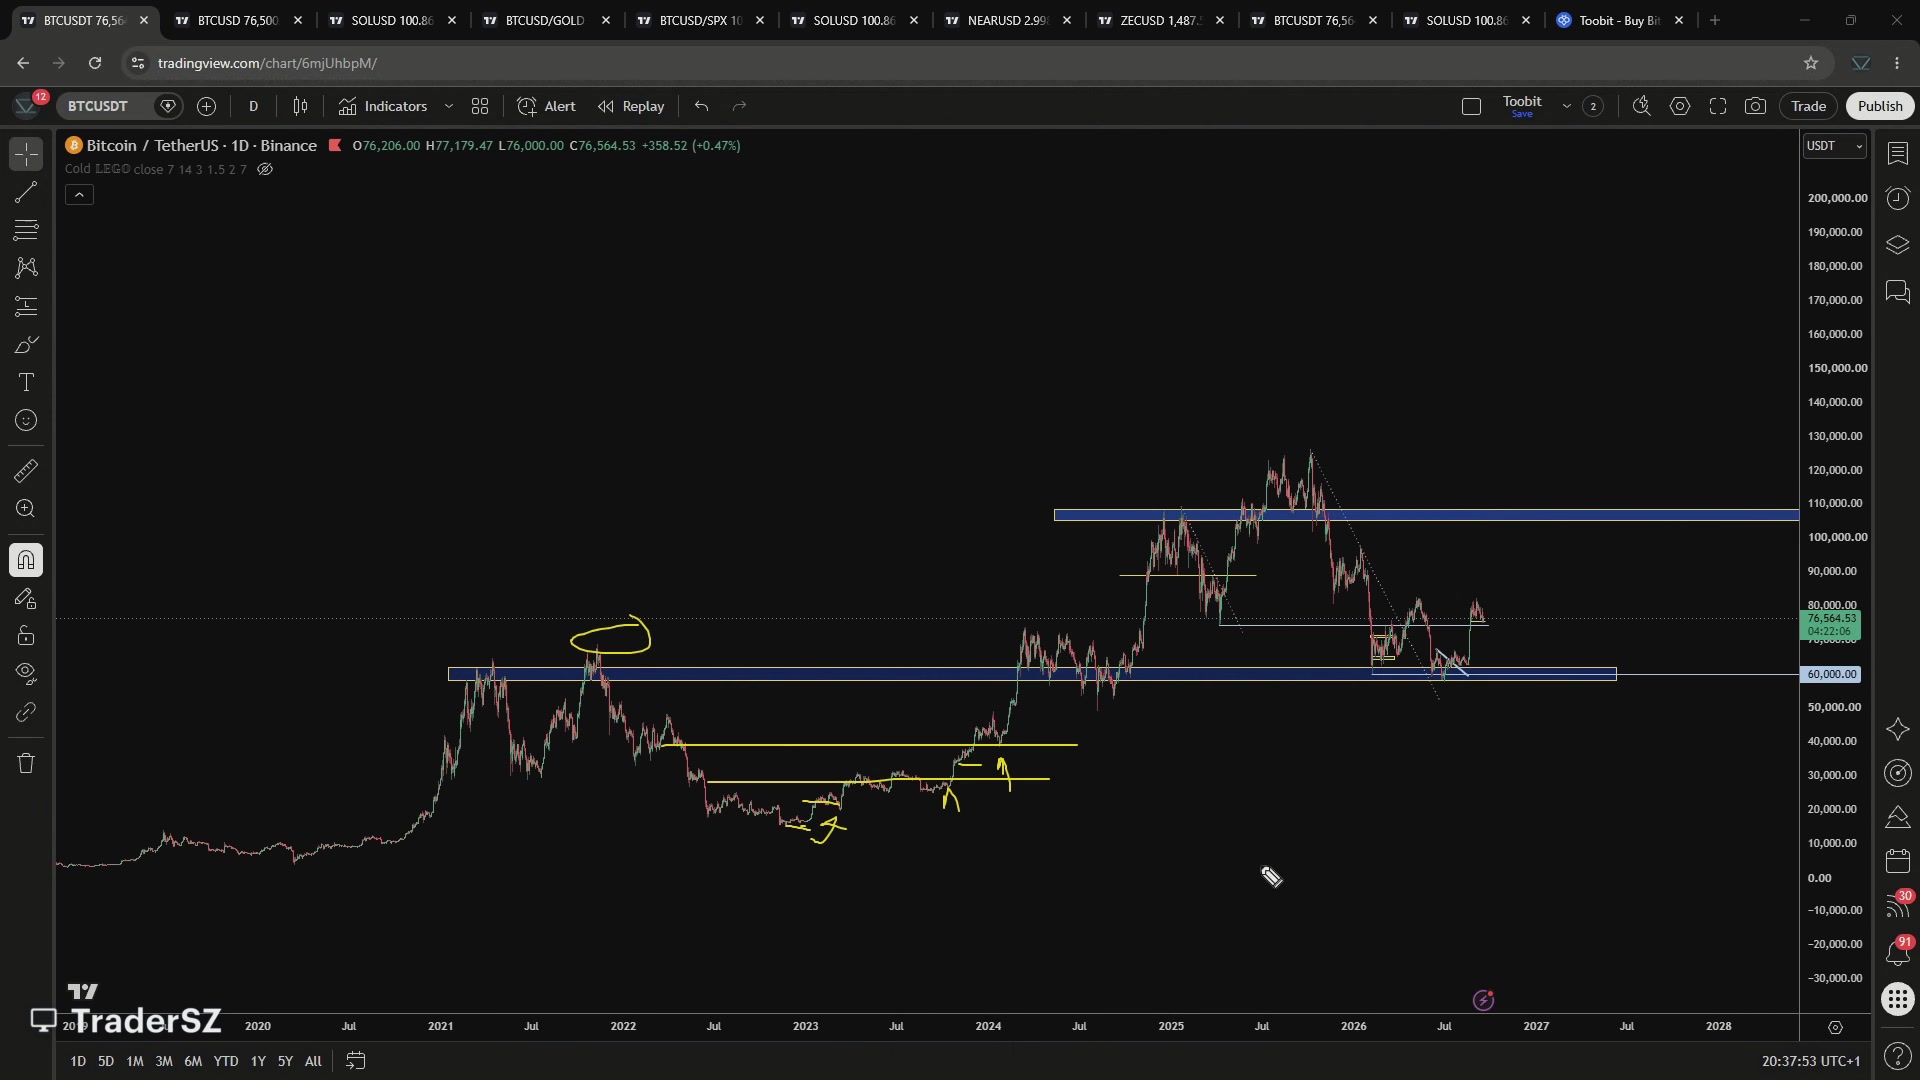
Task: Expand favorite indicators dropdown arrow
Action: coord(448,106)
